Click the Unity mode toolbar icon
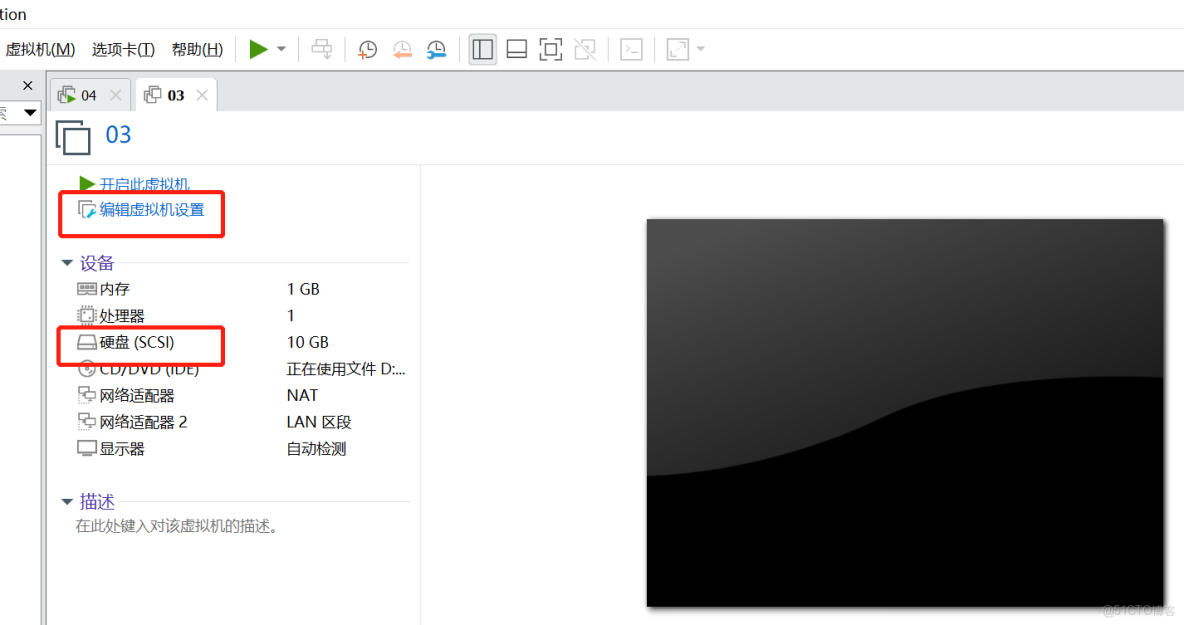Image resolution: width=1184 pixels, height=625 pixels. [x=585, y=50]
